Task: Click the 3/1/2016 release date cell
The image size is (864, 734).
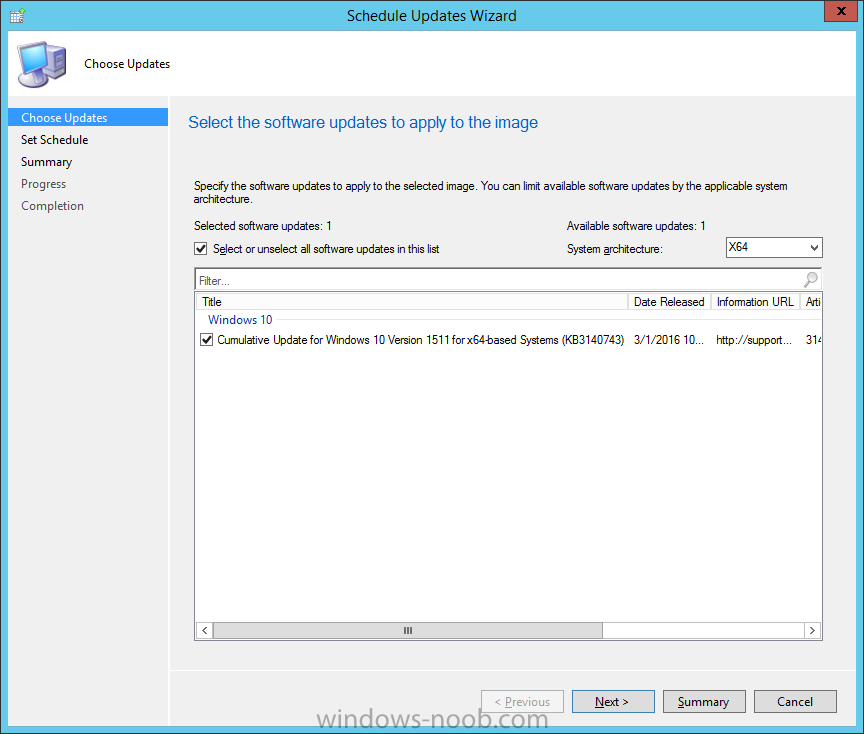Action: coord(668,340)
